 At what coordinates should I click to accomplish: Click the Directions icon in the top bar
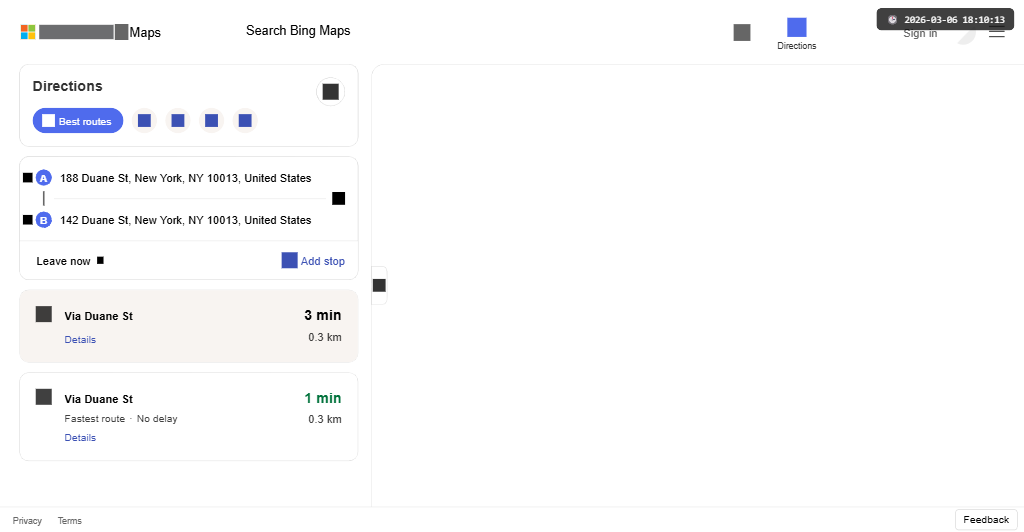(796, 33)
